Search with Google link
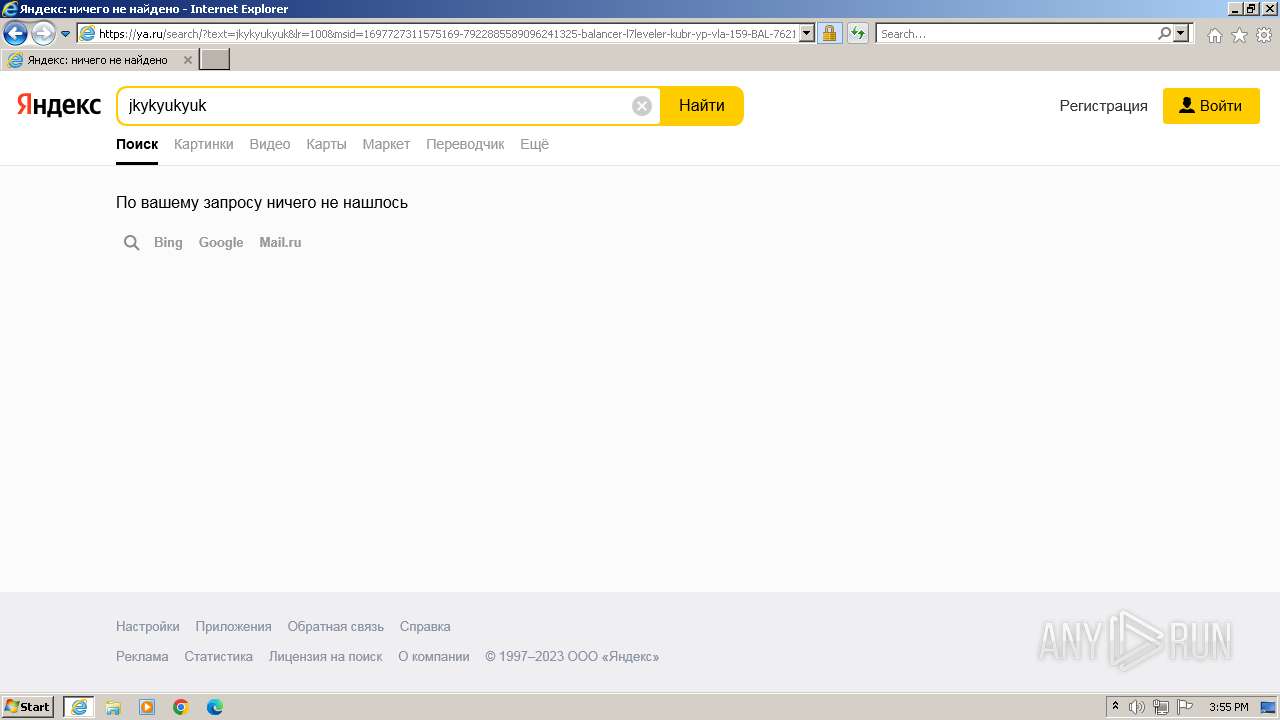 click(221, 242)
